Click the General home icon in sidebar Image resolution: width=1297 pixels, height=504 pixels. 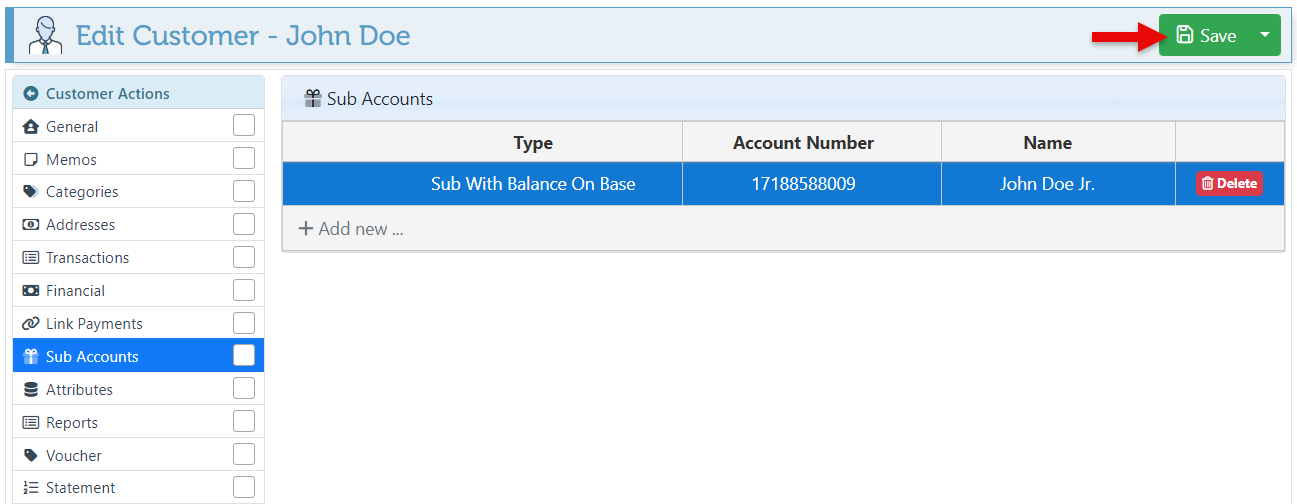click(x=30, y=127)
